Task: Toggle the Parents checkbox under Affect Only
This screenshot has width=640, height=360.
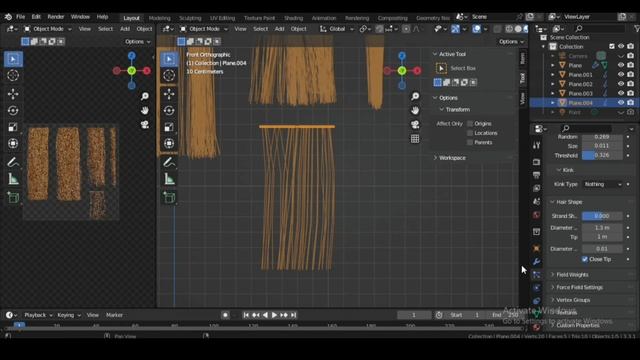Action: coord(470,142)
